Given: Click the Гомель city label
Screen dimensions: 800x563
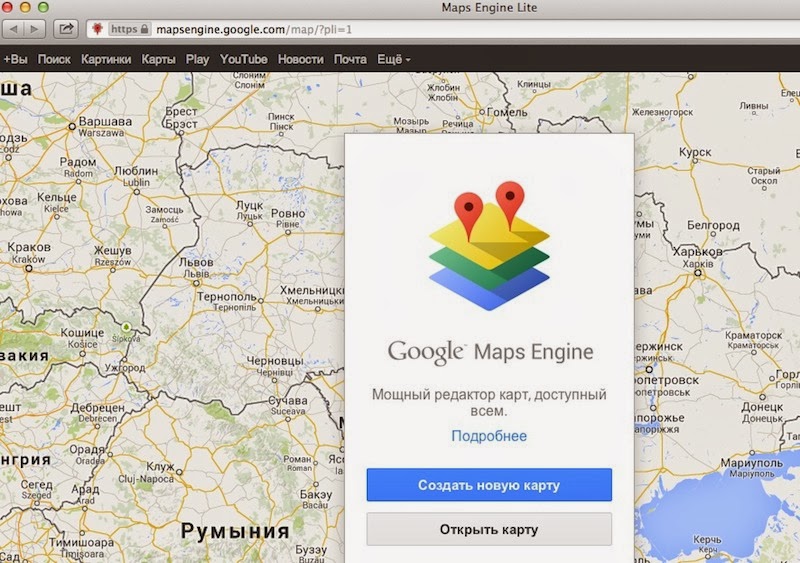Looking at the screenshot, I should pyautogui.click(x=507, y=112).
